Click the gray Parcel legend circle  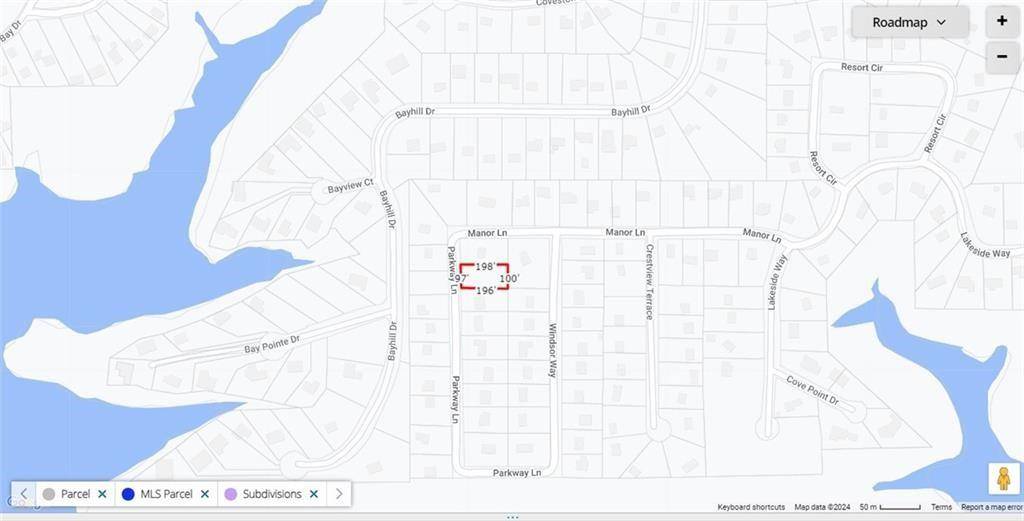coord(48,494)
